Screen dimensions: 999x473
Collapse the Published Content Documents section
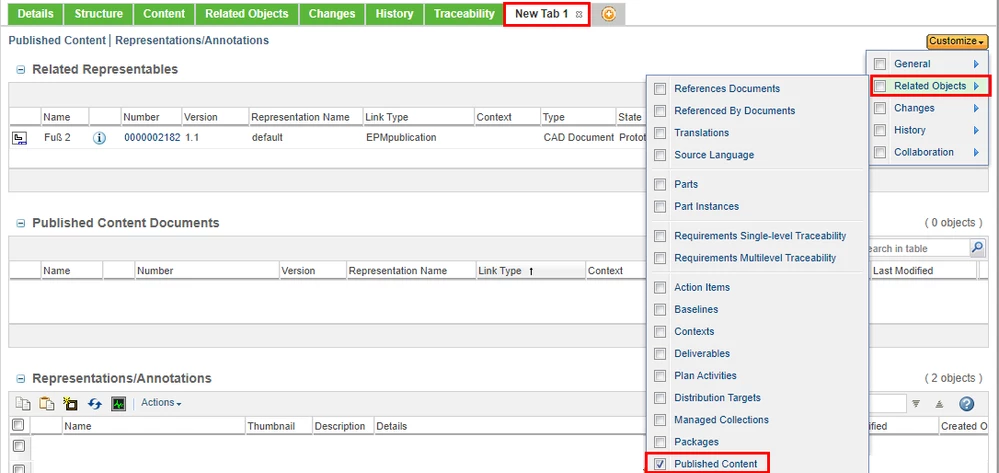20,223
